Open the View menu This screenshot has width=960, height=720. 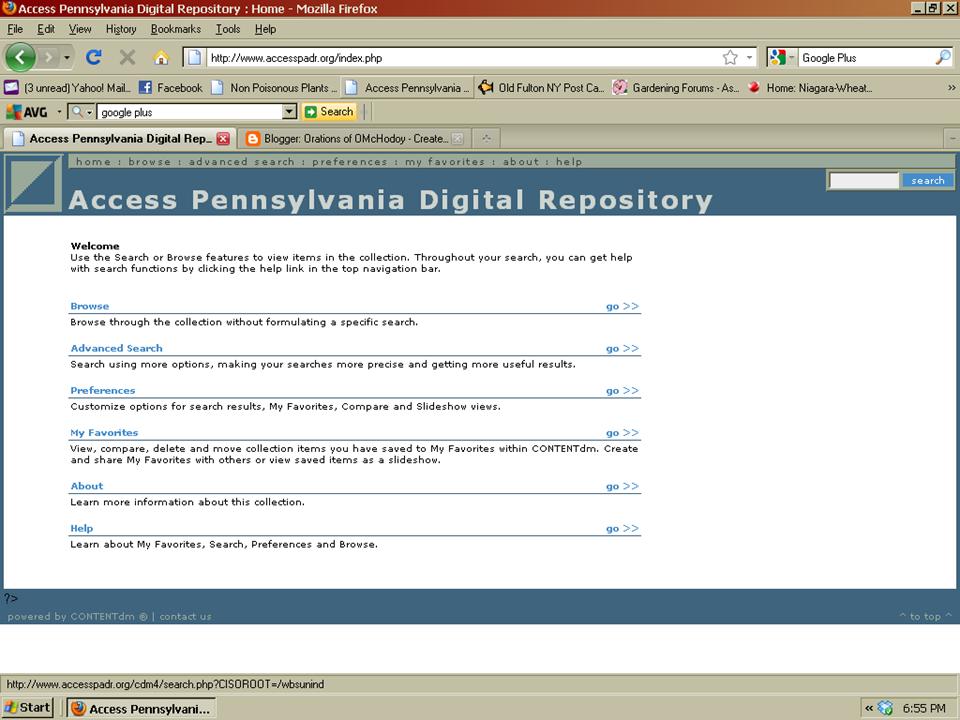(x=80, y=29)
